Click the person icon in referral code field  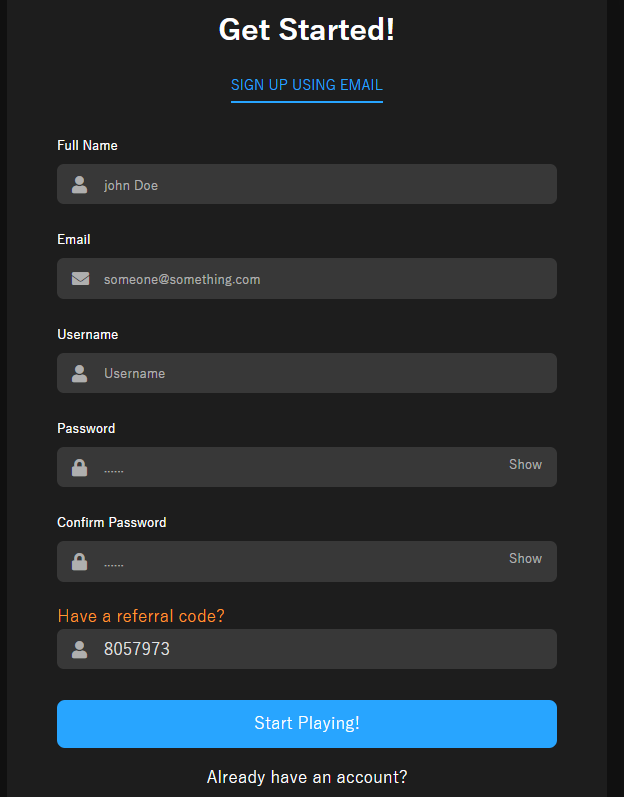[79, 649]
